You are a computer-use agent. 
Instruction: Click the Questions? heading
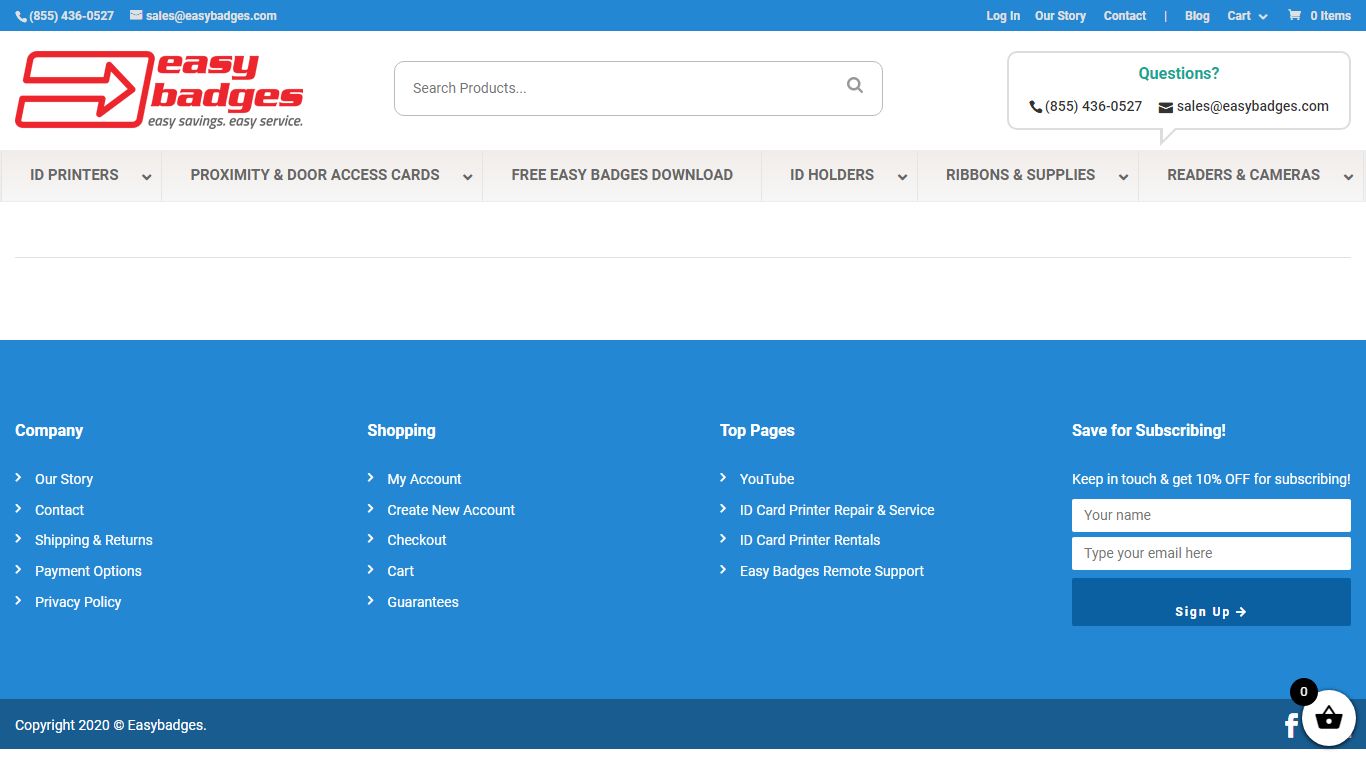(x=1179, y=73)
